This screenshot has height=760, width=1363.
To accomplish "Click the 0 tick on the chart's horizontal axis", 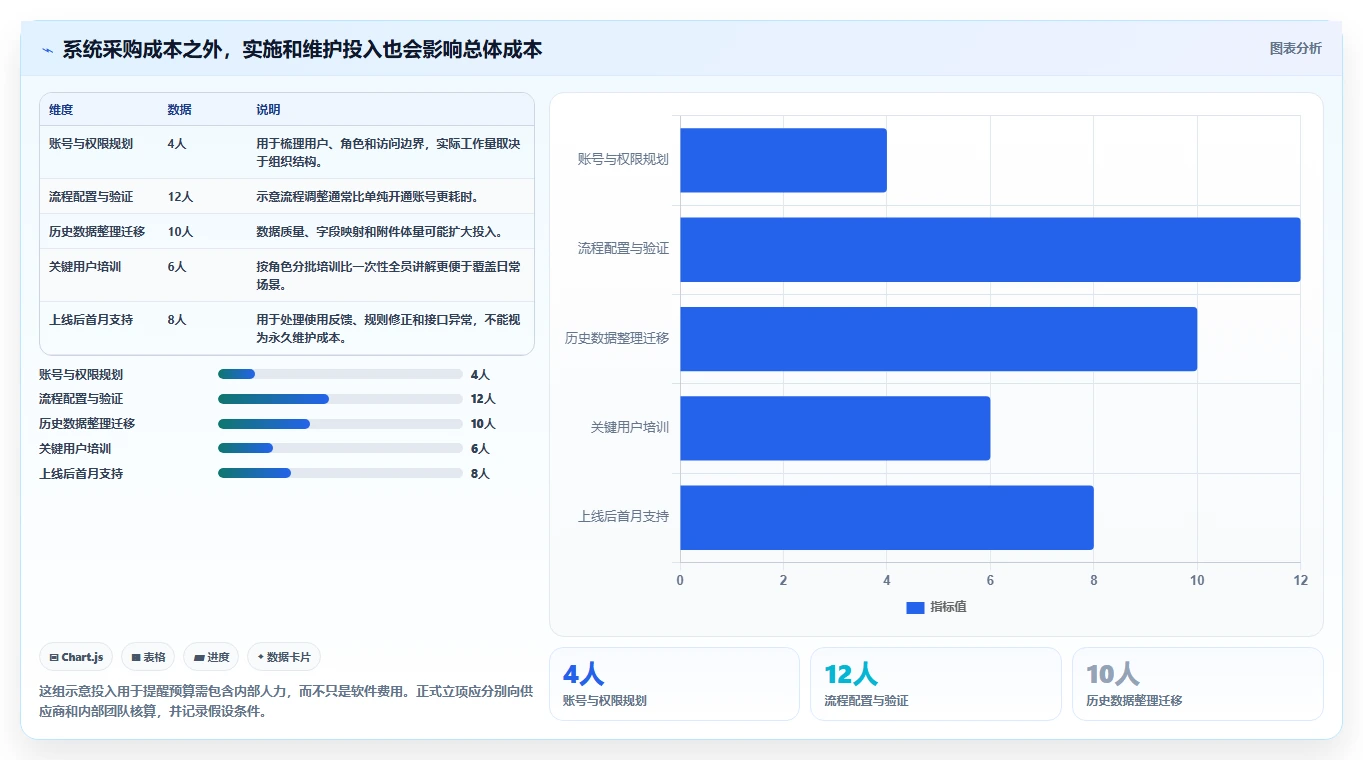I will tap(680, 580).
